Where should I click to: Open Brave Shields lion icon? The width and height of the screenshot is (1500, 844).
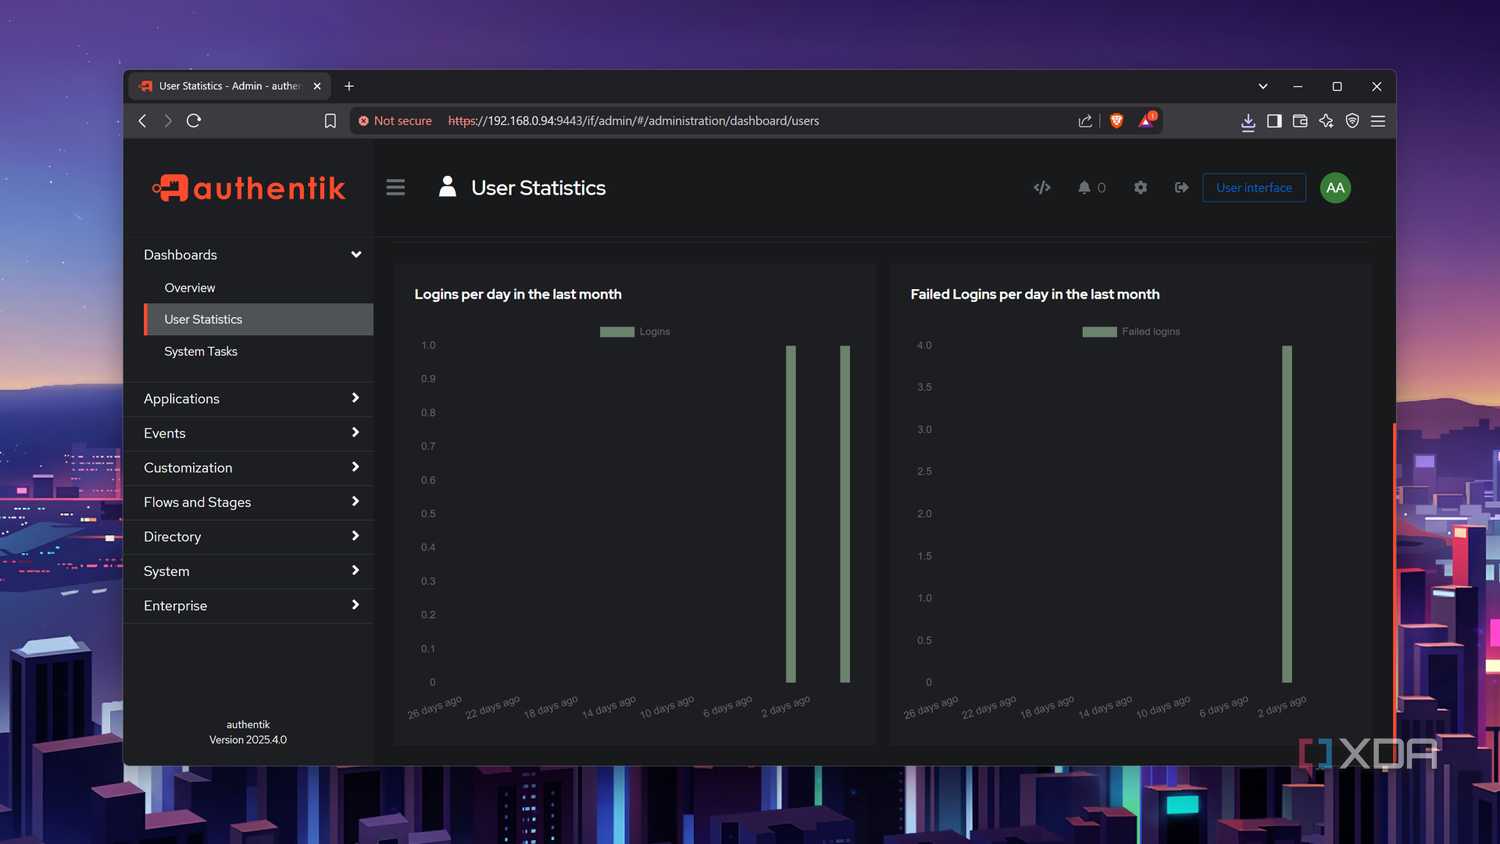[1117, 121]
